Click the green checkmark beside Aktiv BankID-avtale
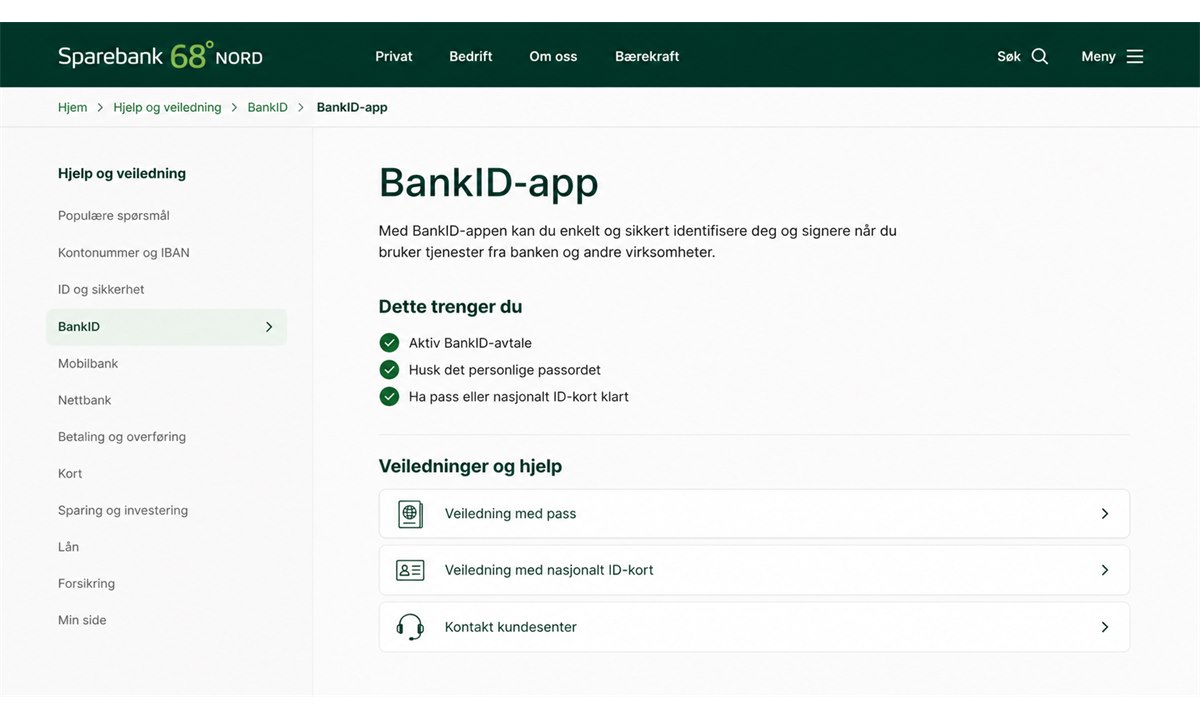This screenshot has width=1200, height=720. click(389, 343)
